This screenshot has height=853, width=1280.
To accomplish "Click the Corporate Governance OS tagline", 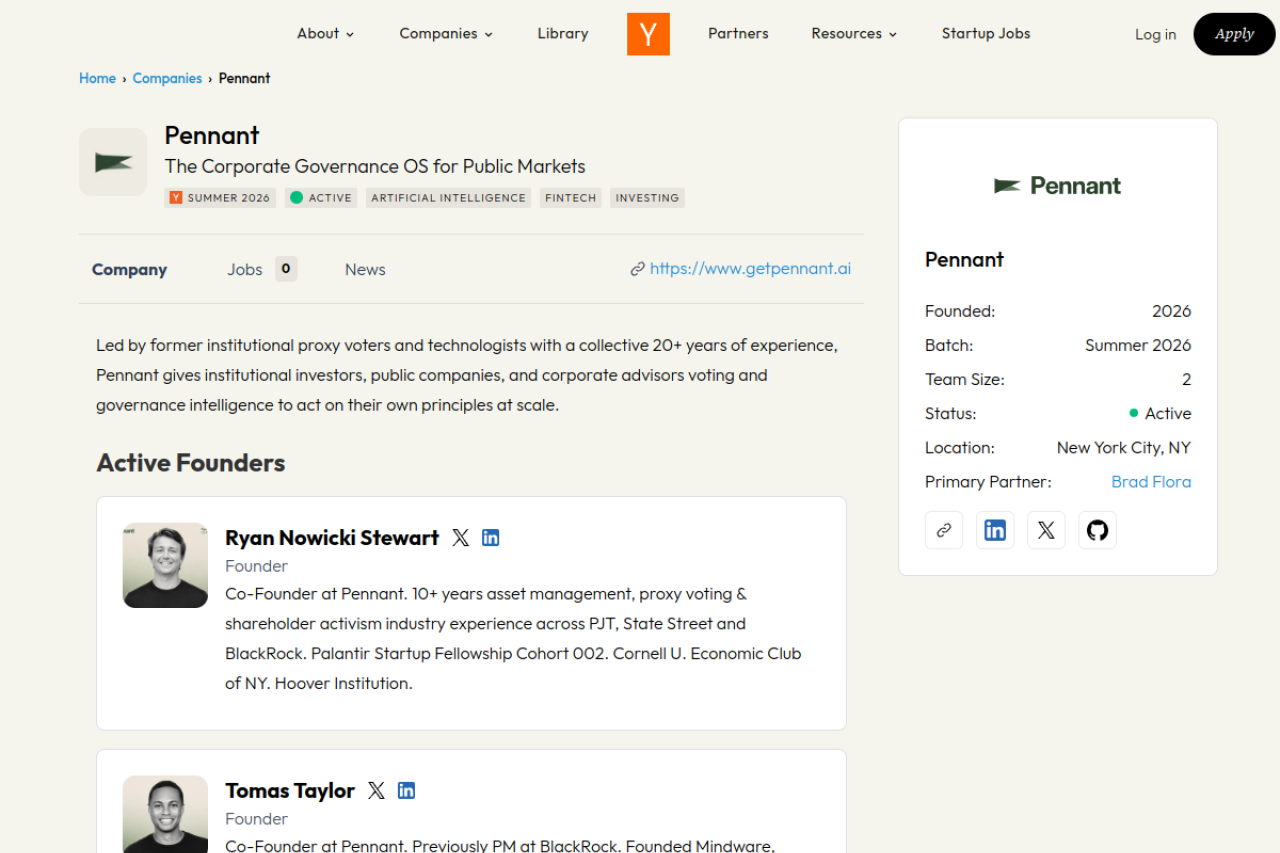I will tap(375, 166).
